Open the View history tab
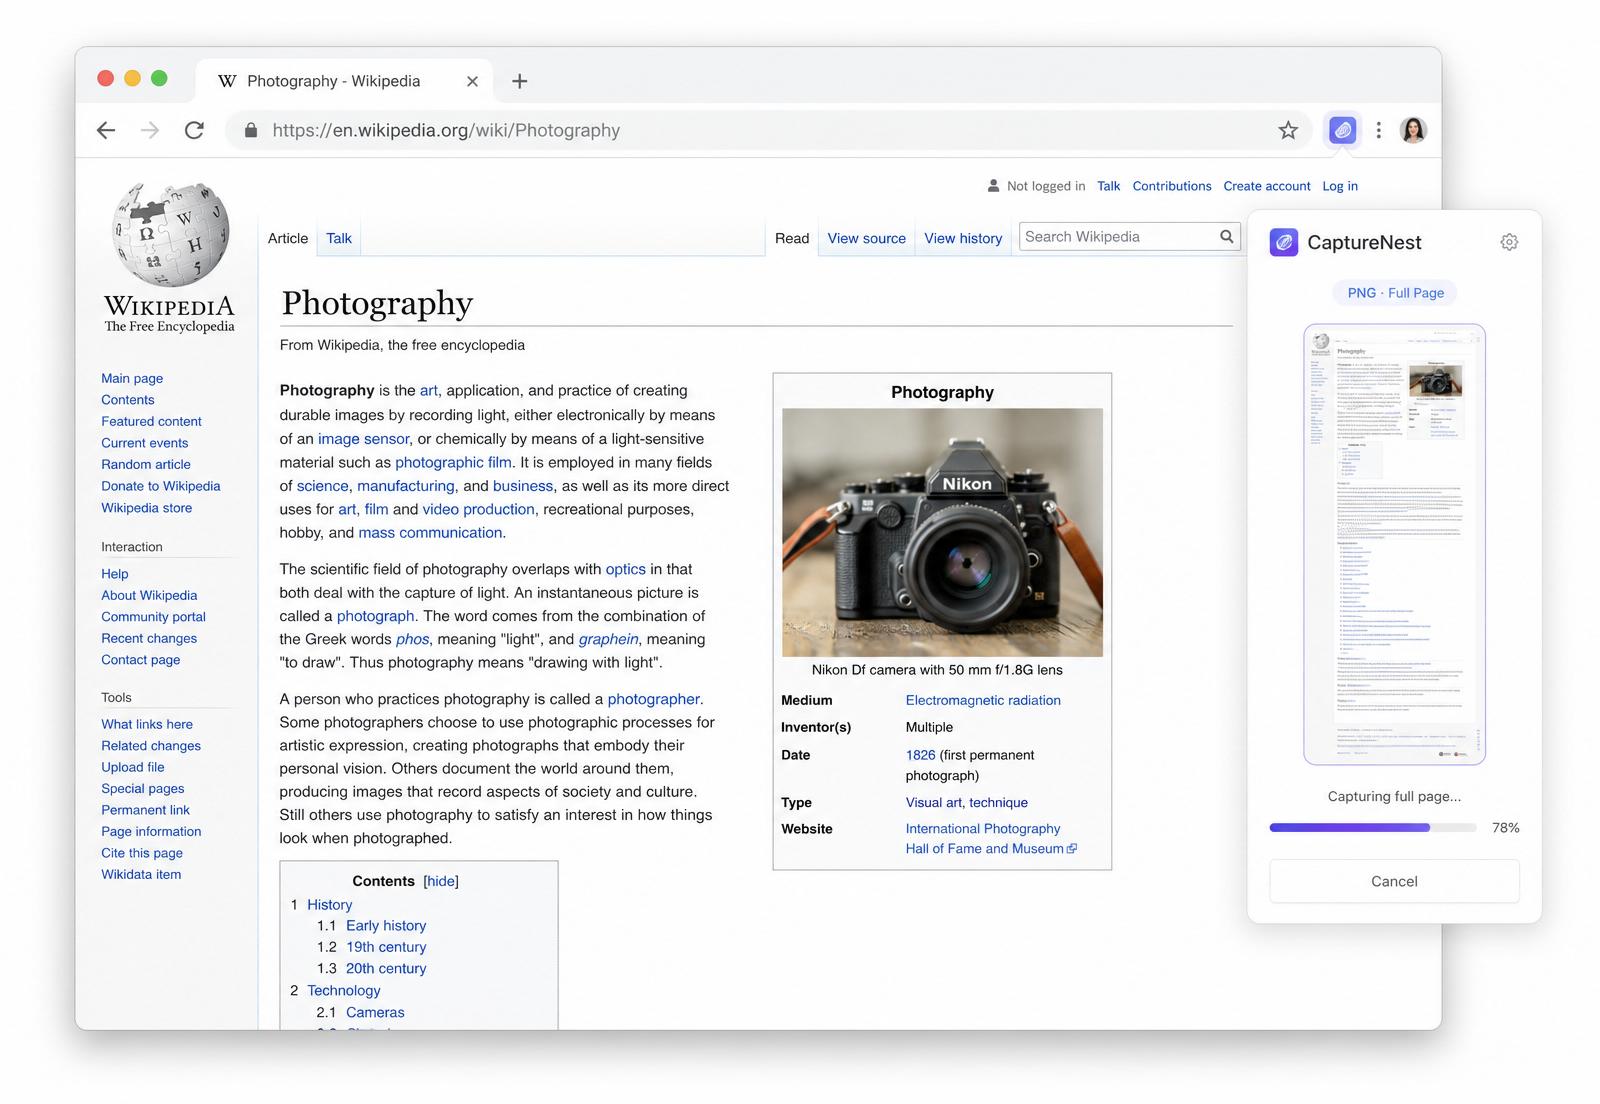1600x1104 pixels. pos(963,238)
